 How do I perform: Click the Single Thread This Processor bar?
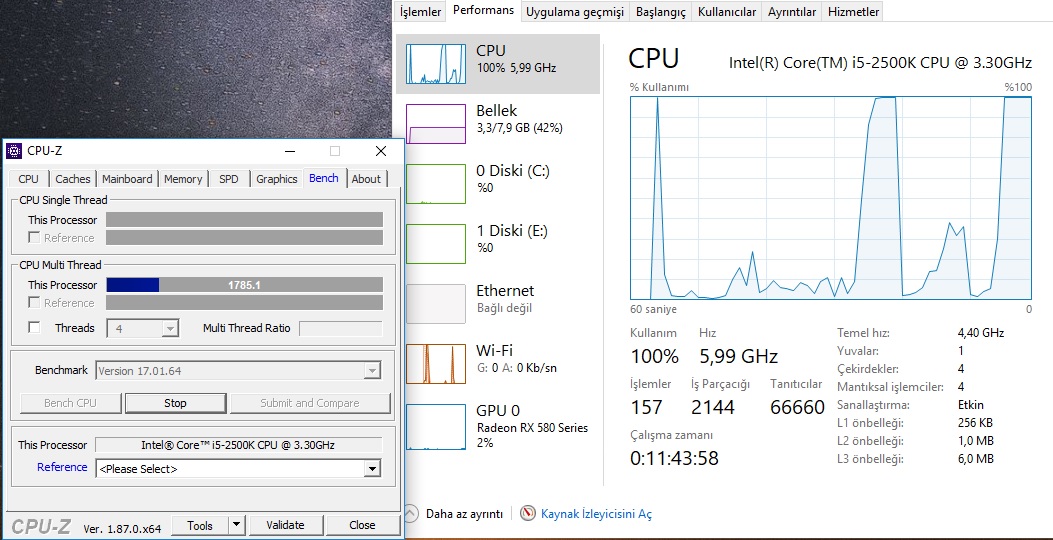pyautogui.click(x=244, y=220)
